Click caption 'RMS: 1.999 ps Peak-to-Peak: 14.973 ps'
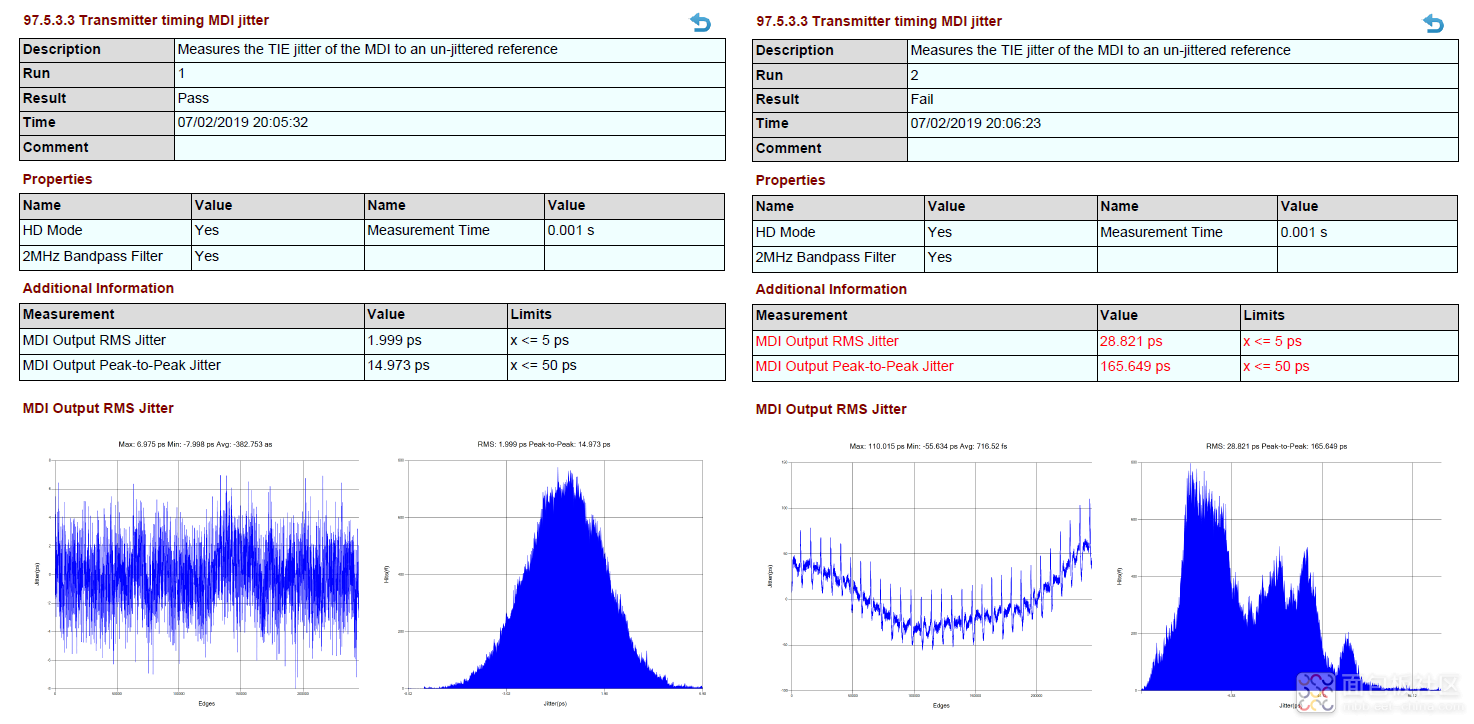 544,444
